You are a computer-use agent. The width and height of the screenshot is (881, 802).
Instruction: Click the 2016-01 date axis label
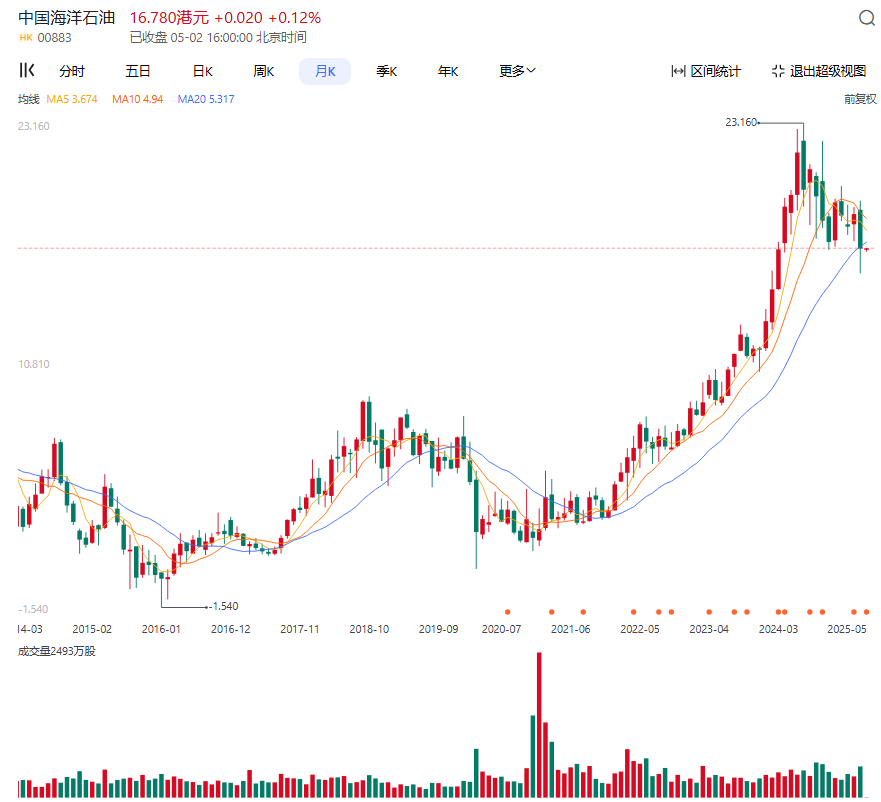point(161,629)
